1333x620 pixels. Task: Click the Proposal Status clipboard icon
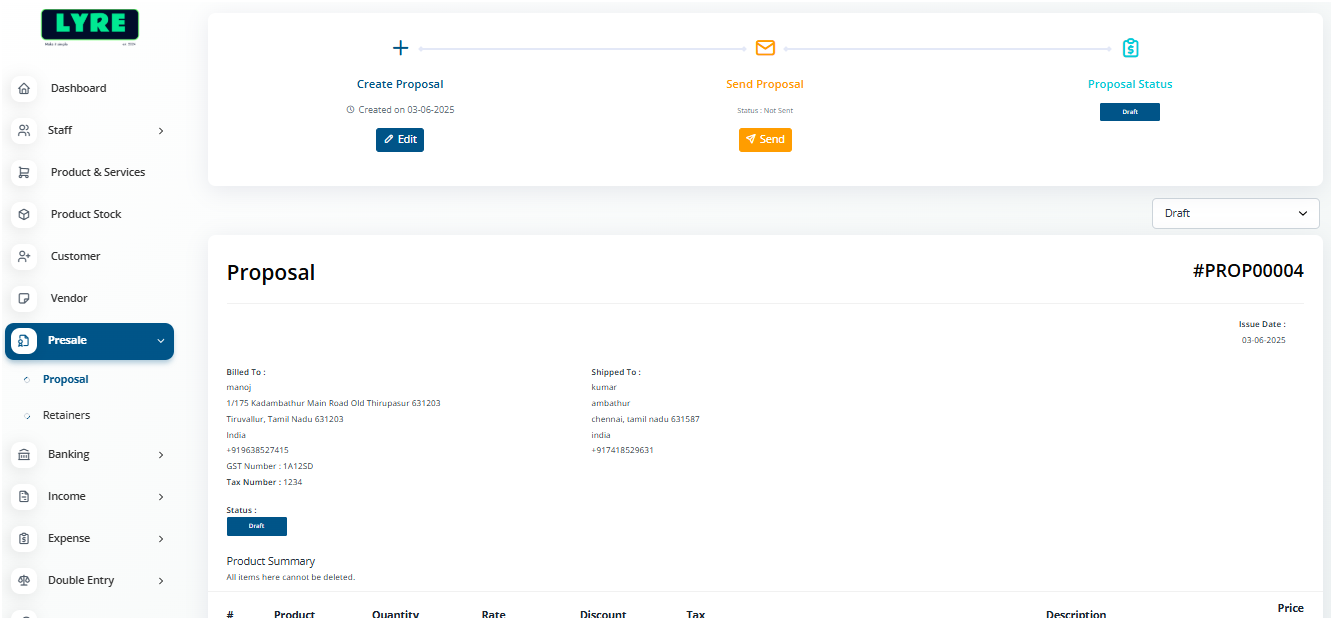point(1130,48)
